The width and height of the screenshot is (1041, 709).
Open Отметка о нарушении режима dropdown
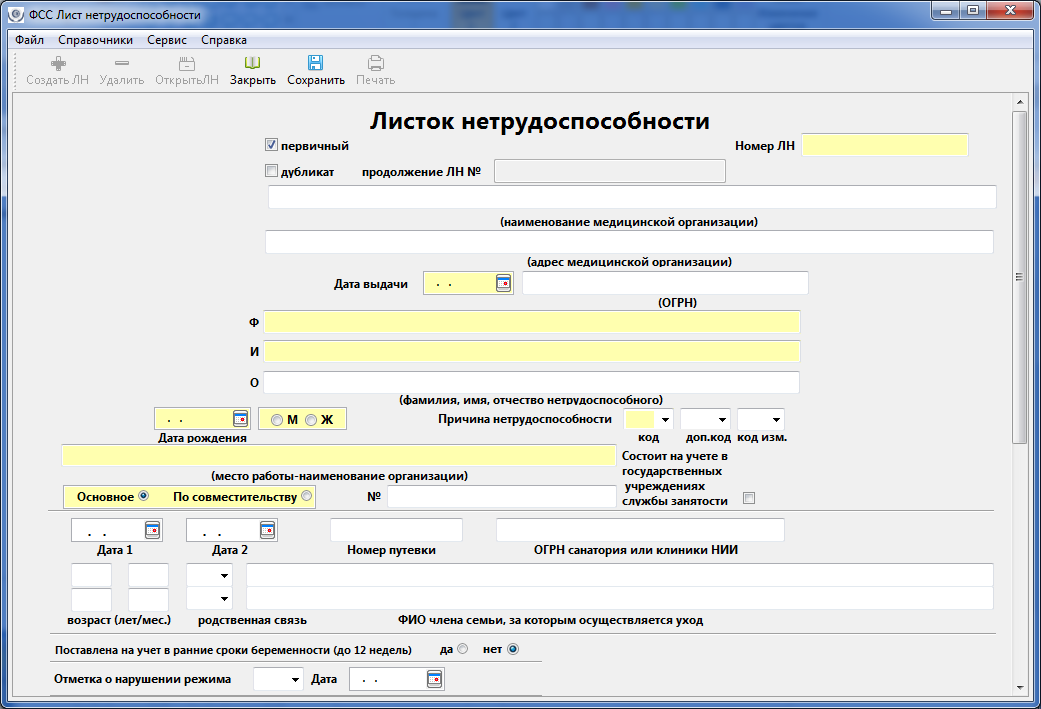pos(295,680)
